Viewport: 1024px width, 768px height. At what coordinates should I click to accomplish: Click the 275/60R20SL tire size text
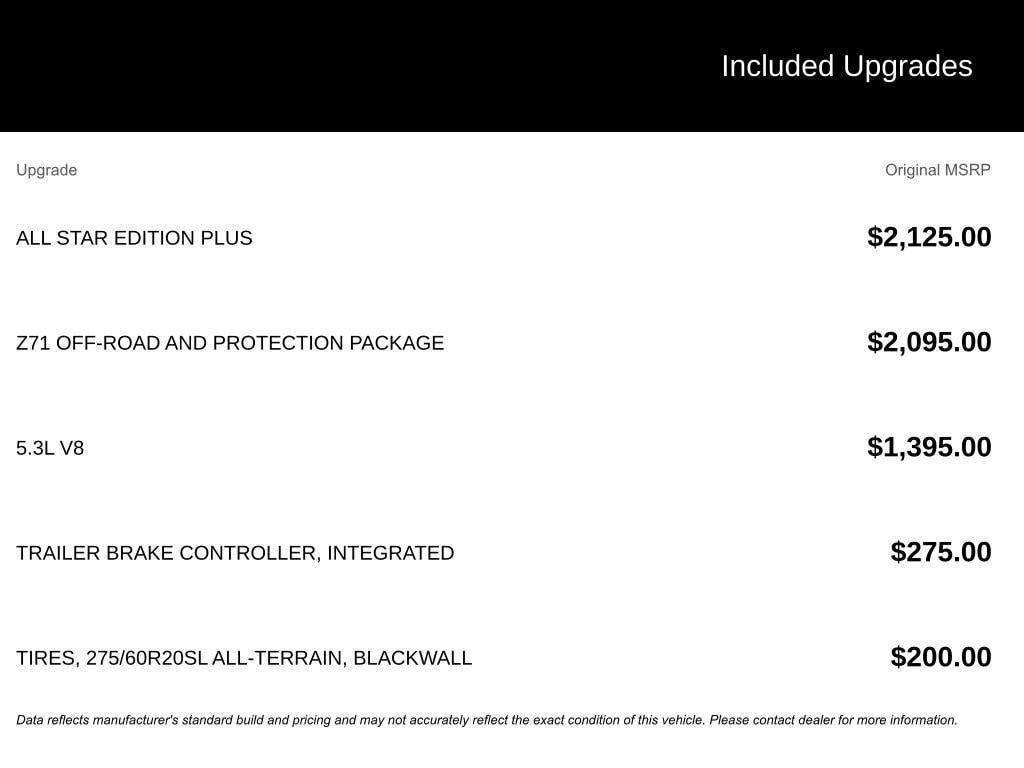[147, 658]
